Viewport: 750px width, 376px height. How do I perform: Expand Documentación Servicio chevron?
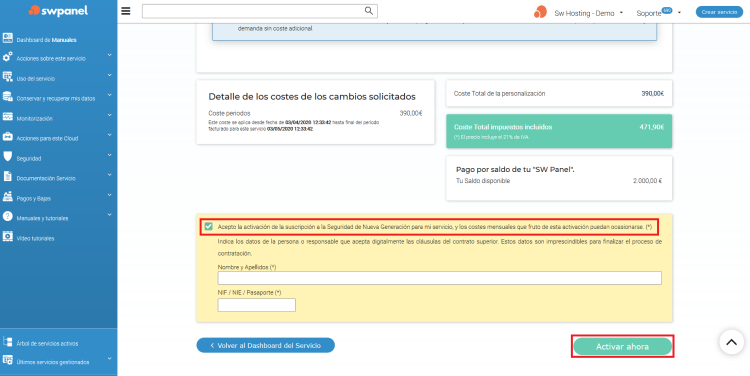click(x=110, y=175)
